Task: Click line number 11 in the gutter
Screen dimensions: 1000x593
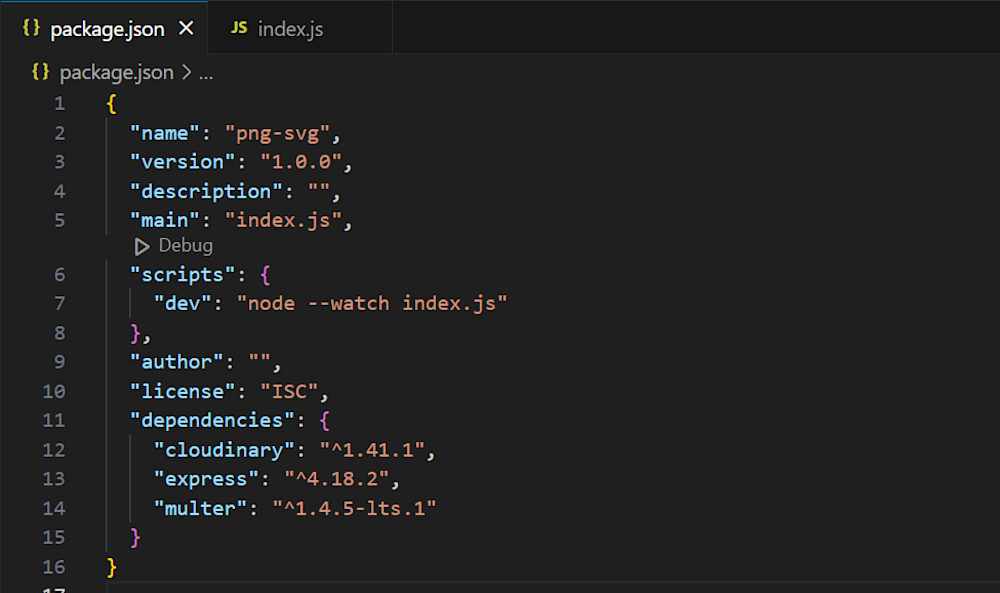Action: click(54, 420)
